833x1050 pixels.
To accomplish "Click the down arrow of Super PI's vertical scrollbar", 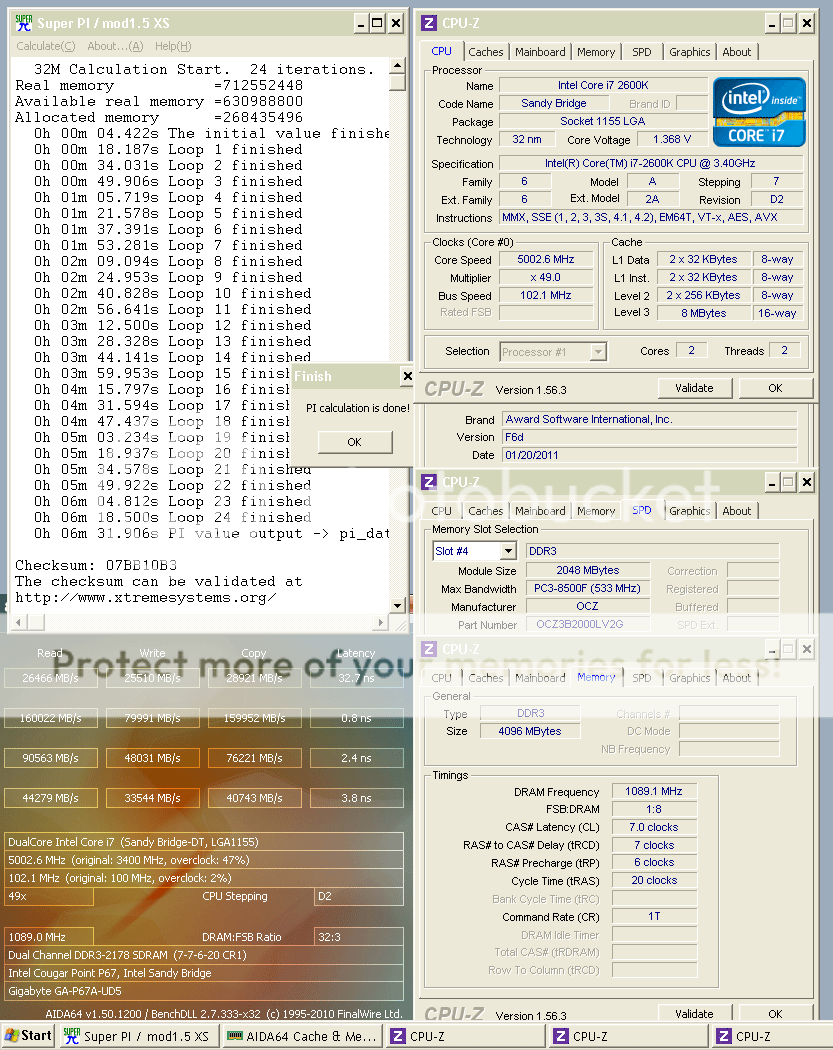I will coord(397,605).
